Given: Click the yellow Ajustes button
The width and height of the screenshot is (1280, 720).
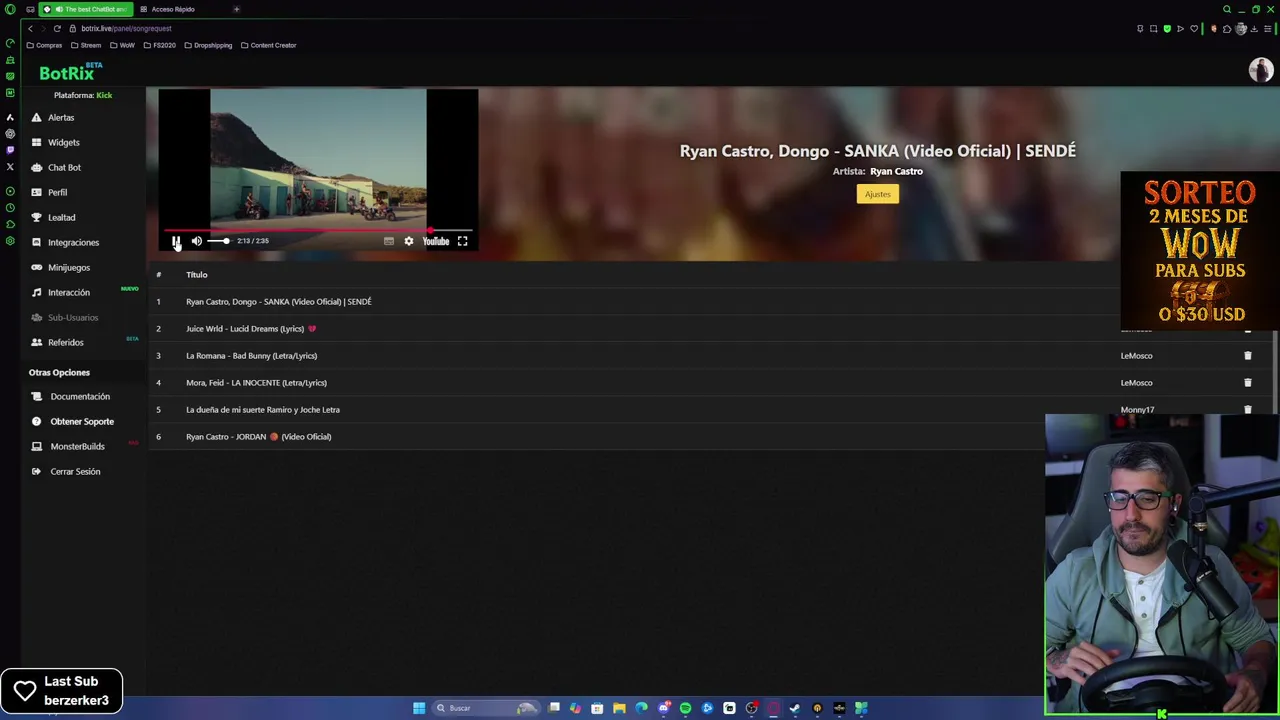Looking at the screenshot, I should (x=877, y=194).
